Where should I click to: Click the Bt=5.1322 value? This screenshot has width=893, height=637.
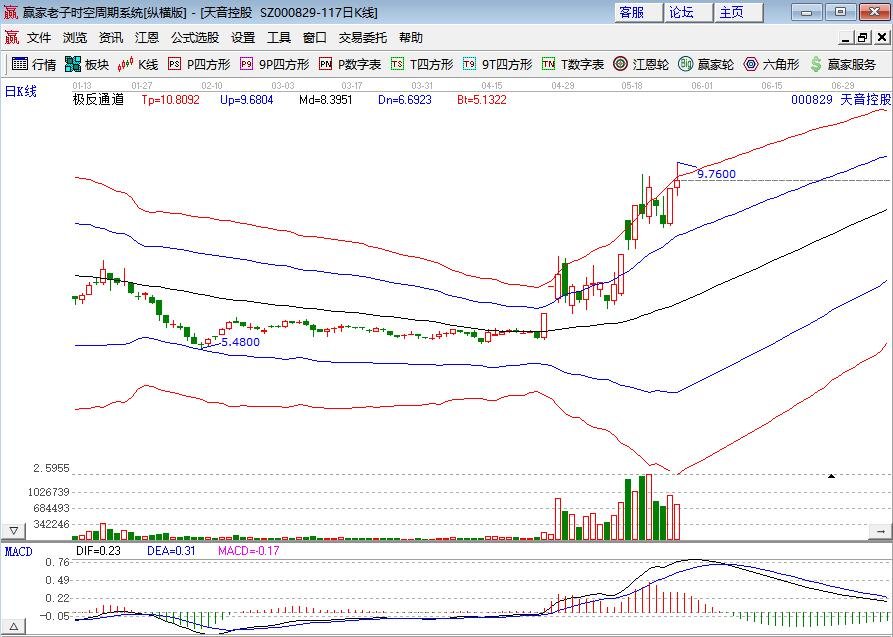coord(482,100)
